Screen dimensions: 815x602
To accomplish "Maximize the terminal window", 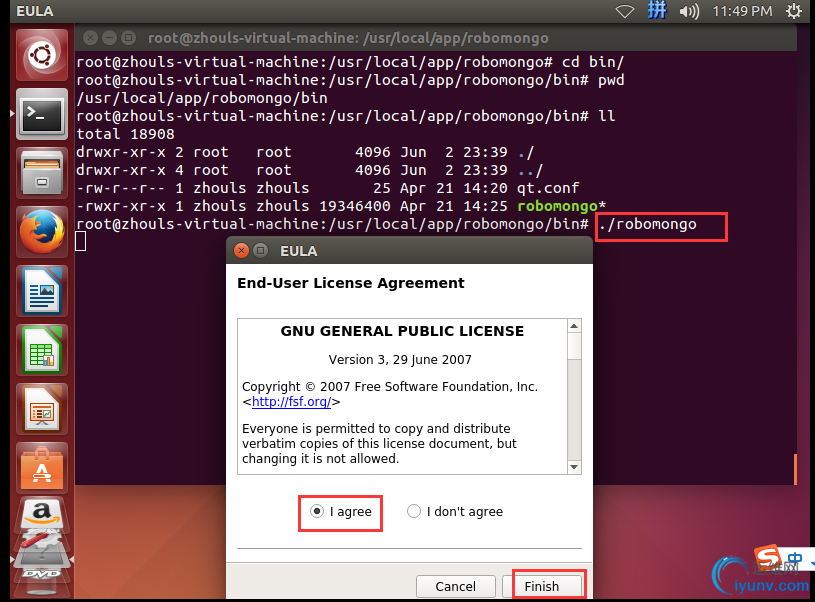I will tap(128, 37).
